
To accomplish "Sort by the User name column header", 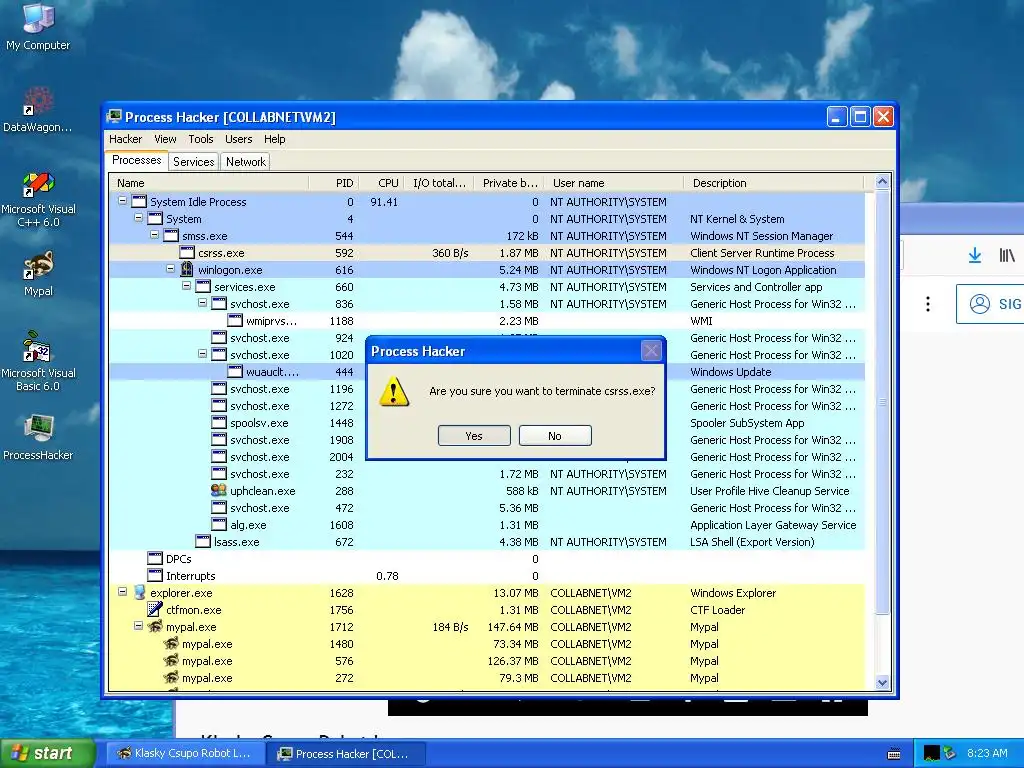I will coord(614,183).
